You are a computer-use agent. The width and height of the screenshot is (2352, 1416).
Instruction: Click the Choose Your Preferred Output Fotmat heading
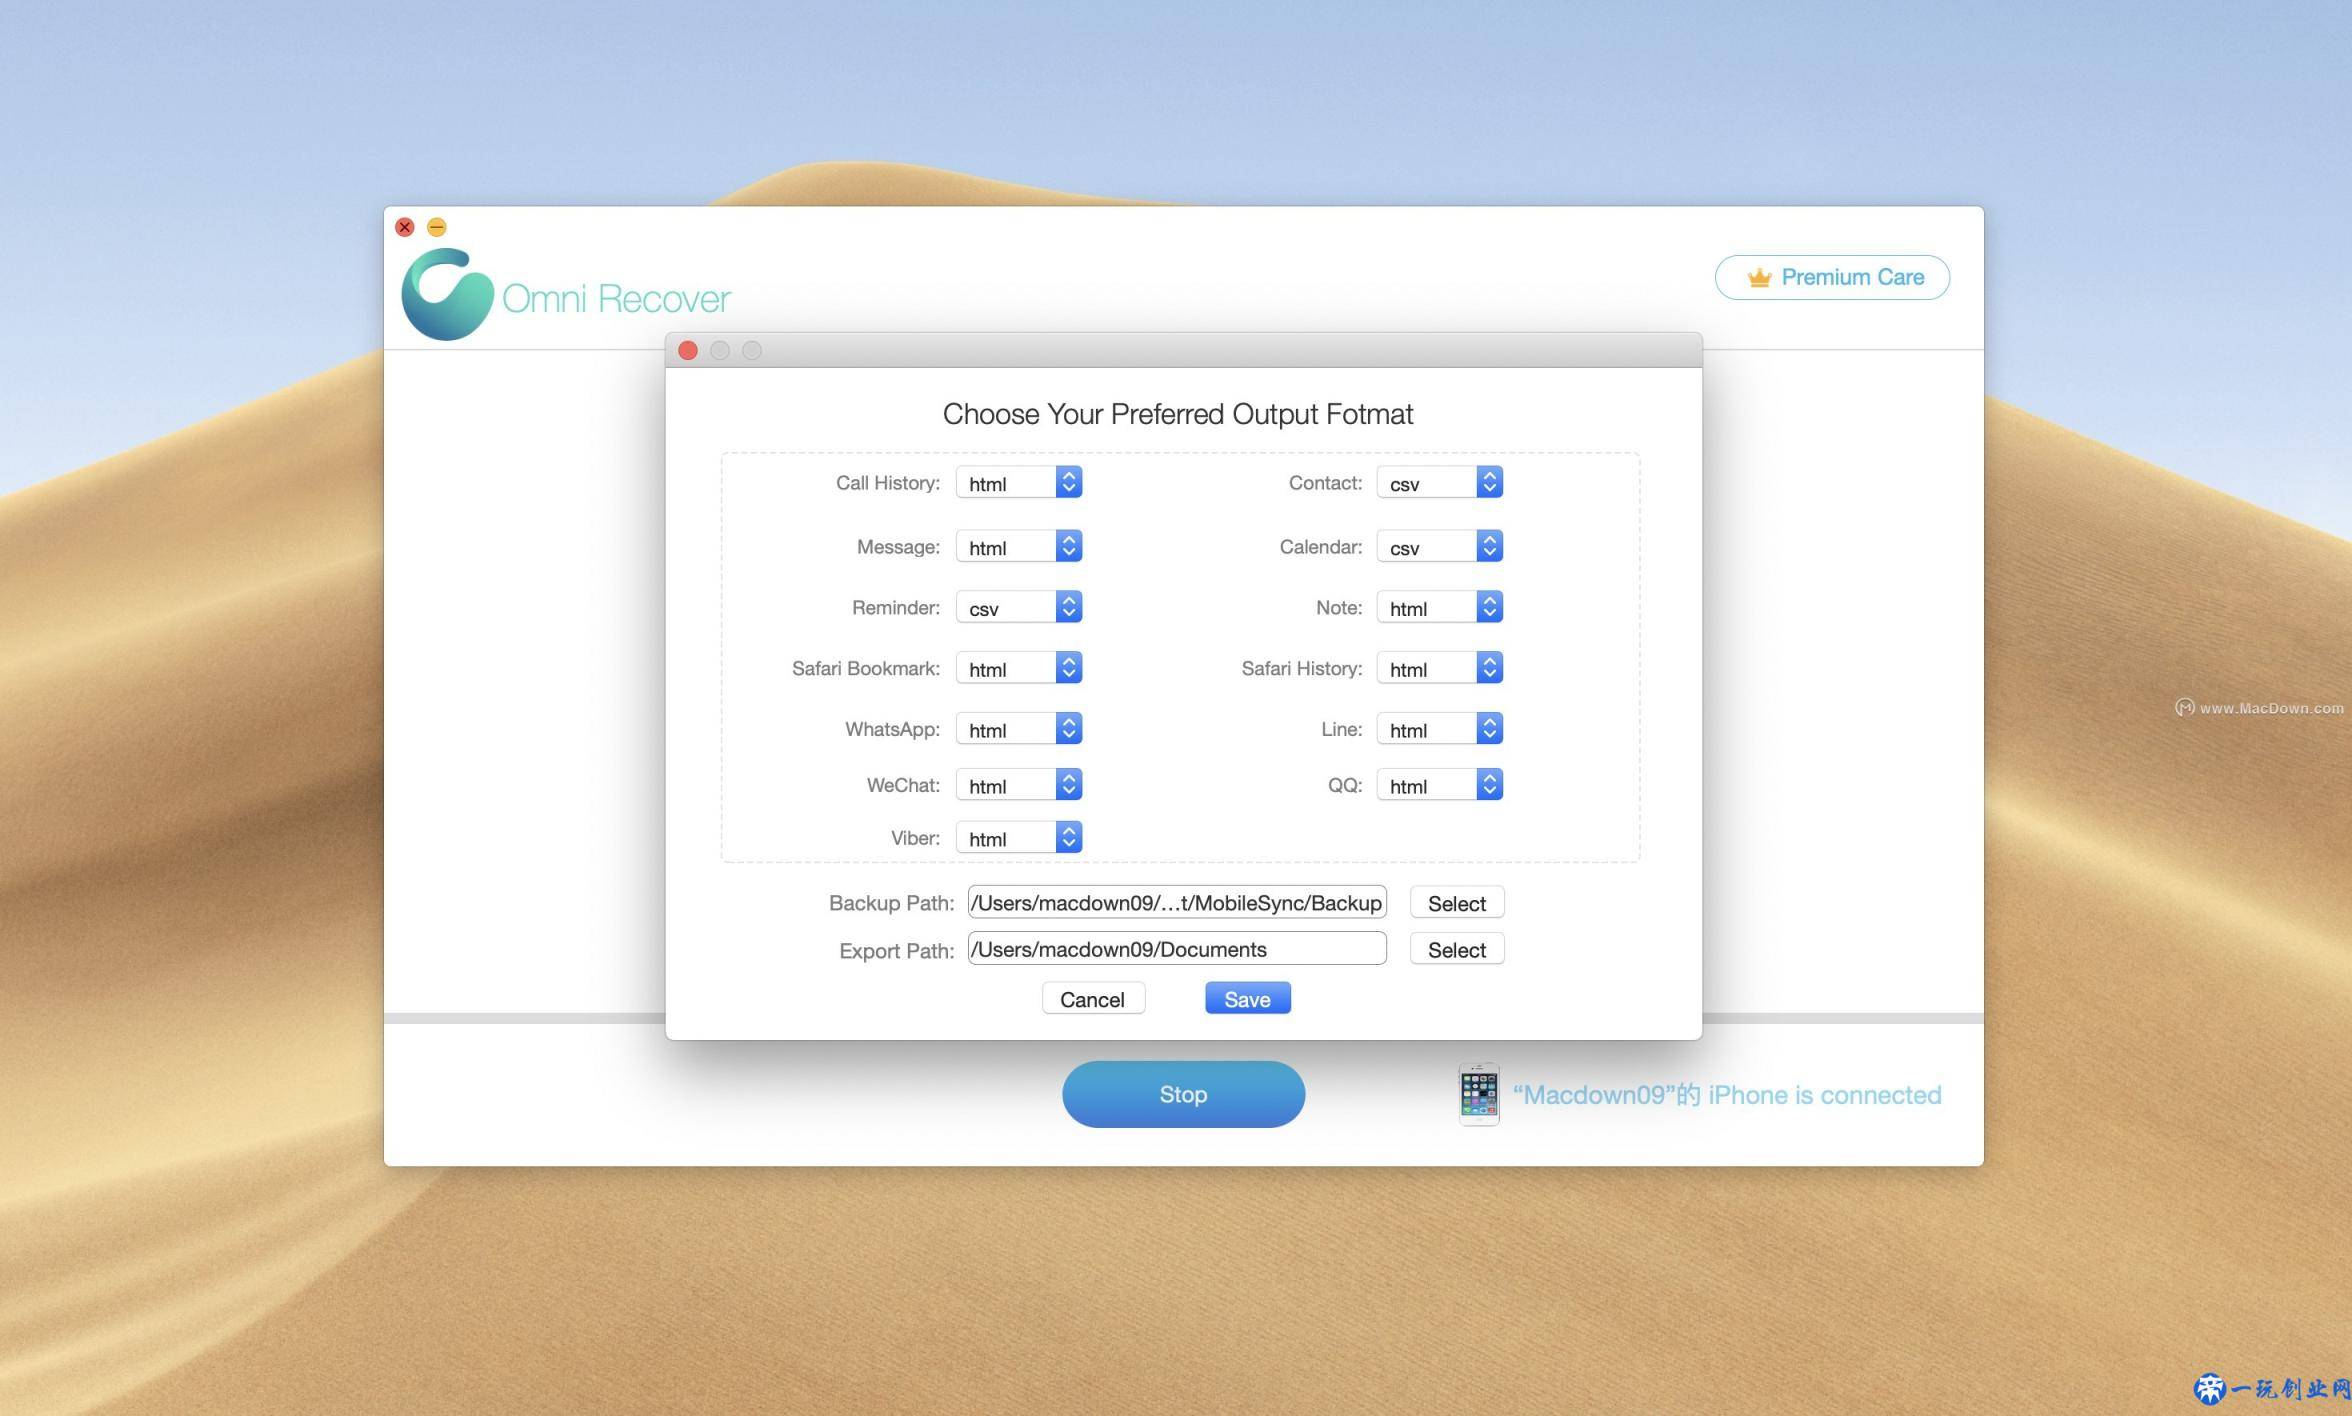pyautogui.click(x=1178, y=414)
